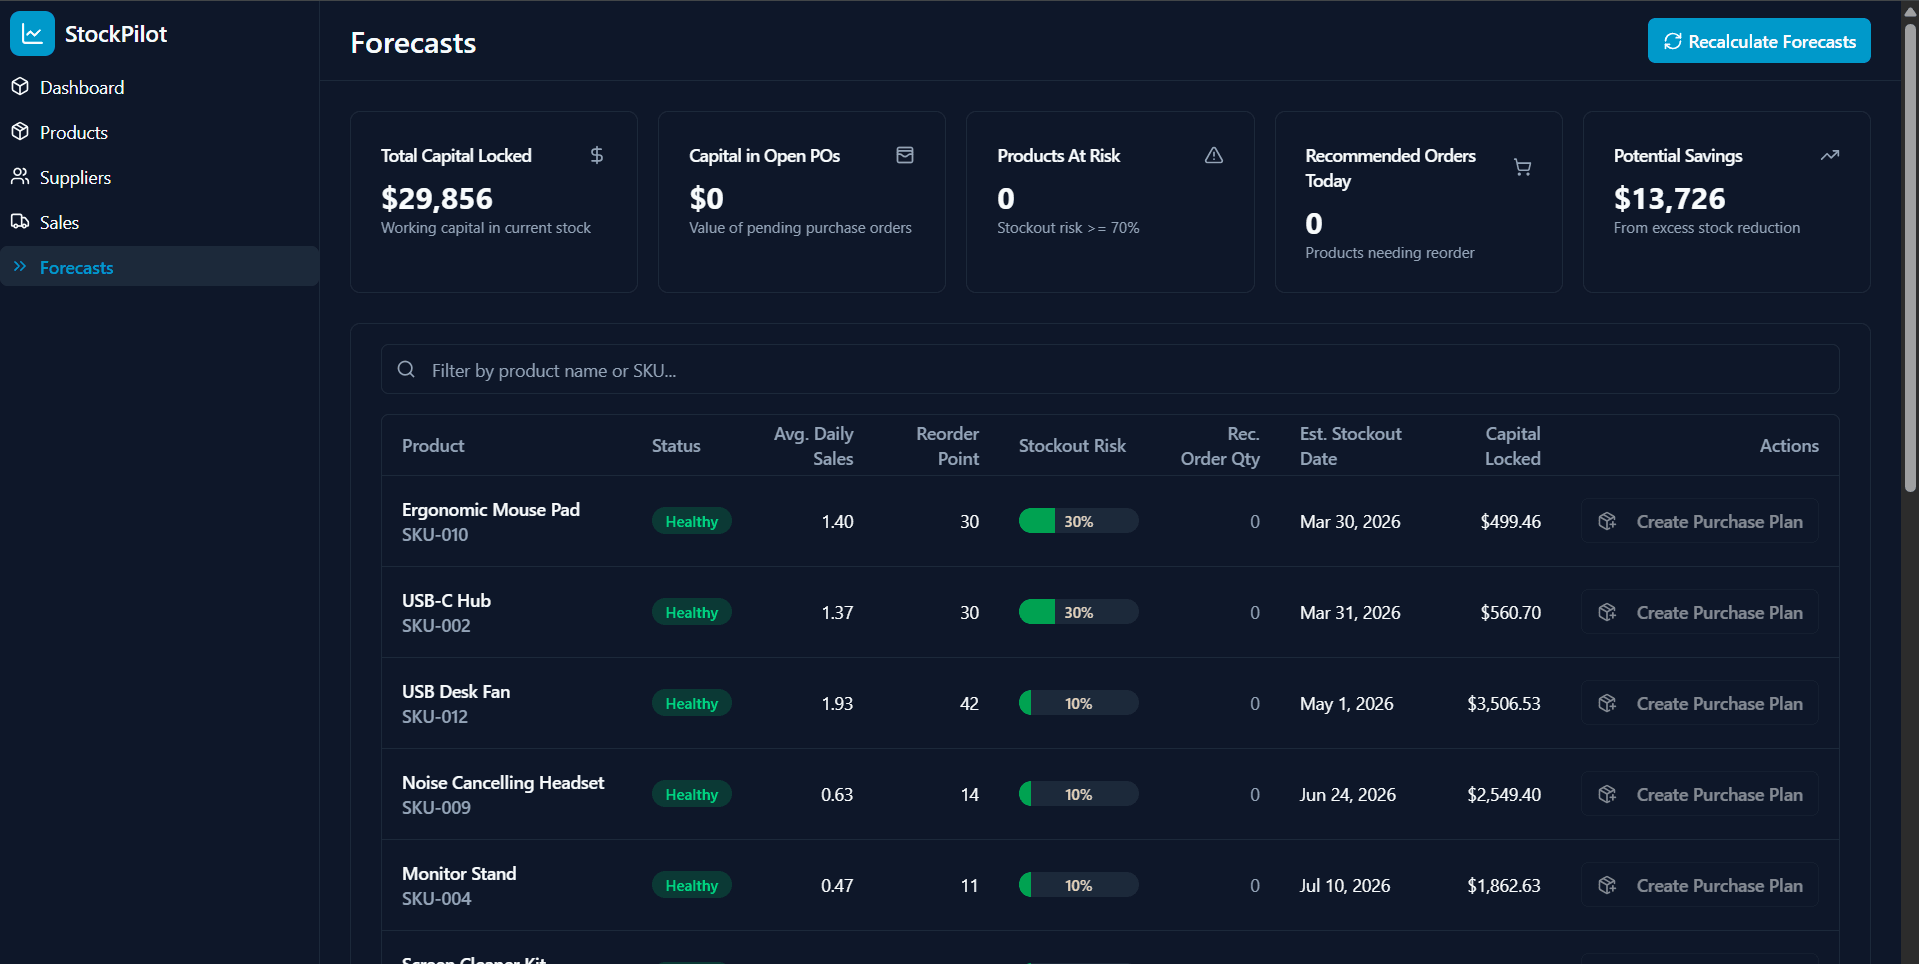Select the Dashboard box icon
This screenshot has width=1919, height=964.
click(x=21, y=87)
